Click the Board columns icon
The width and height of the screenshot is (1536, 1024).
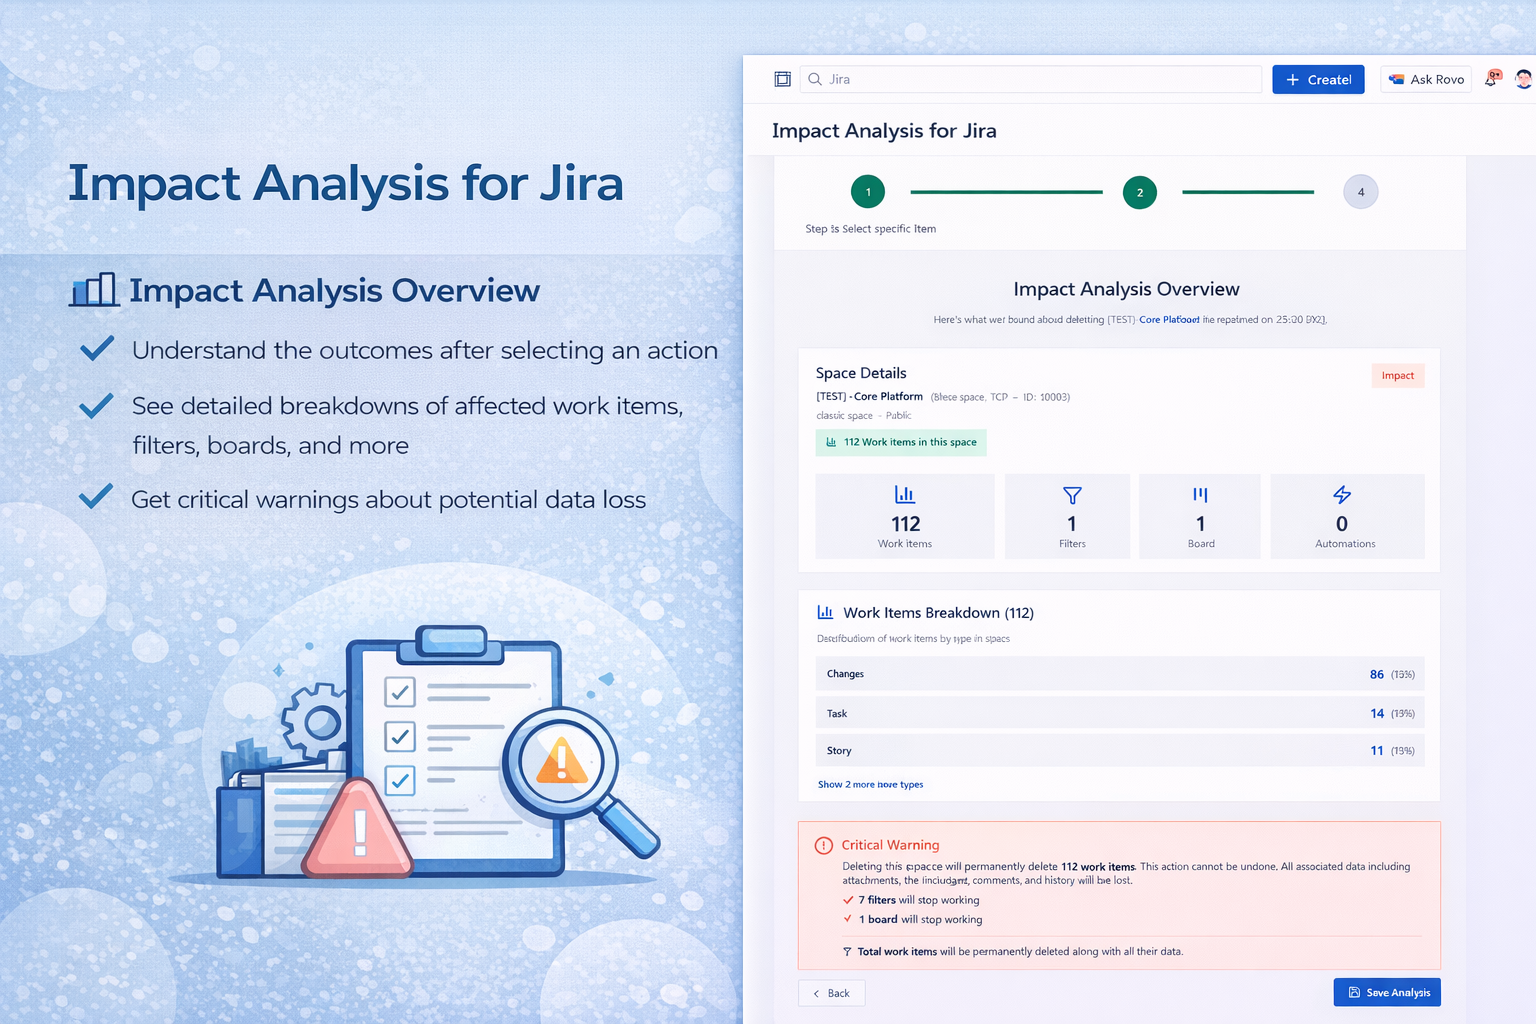(1200, 493)
